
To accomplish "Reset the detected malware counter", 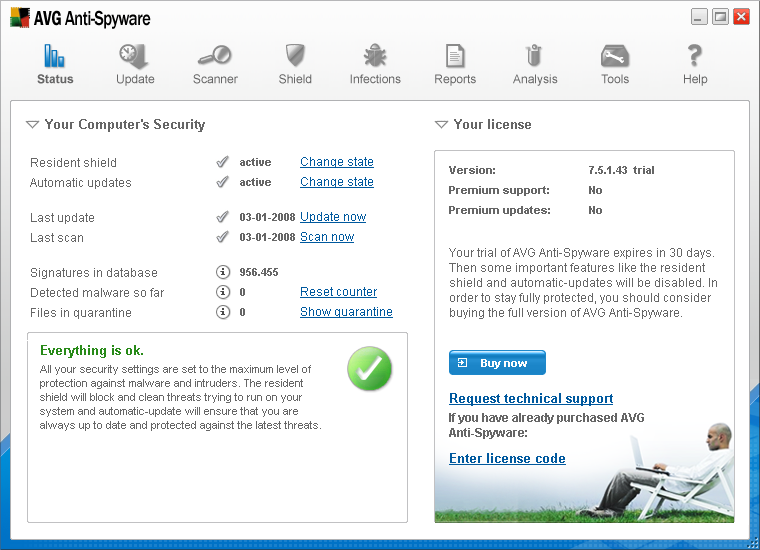I will pyautogui.click(x=338, y=292).
